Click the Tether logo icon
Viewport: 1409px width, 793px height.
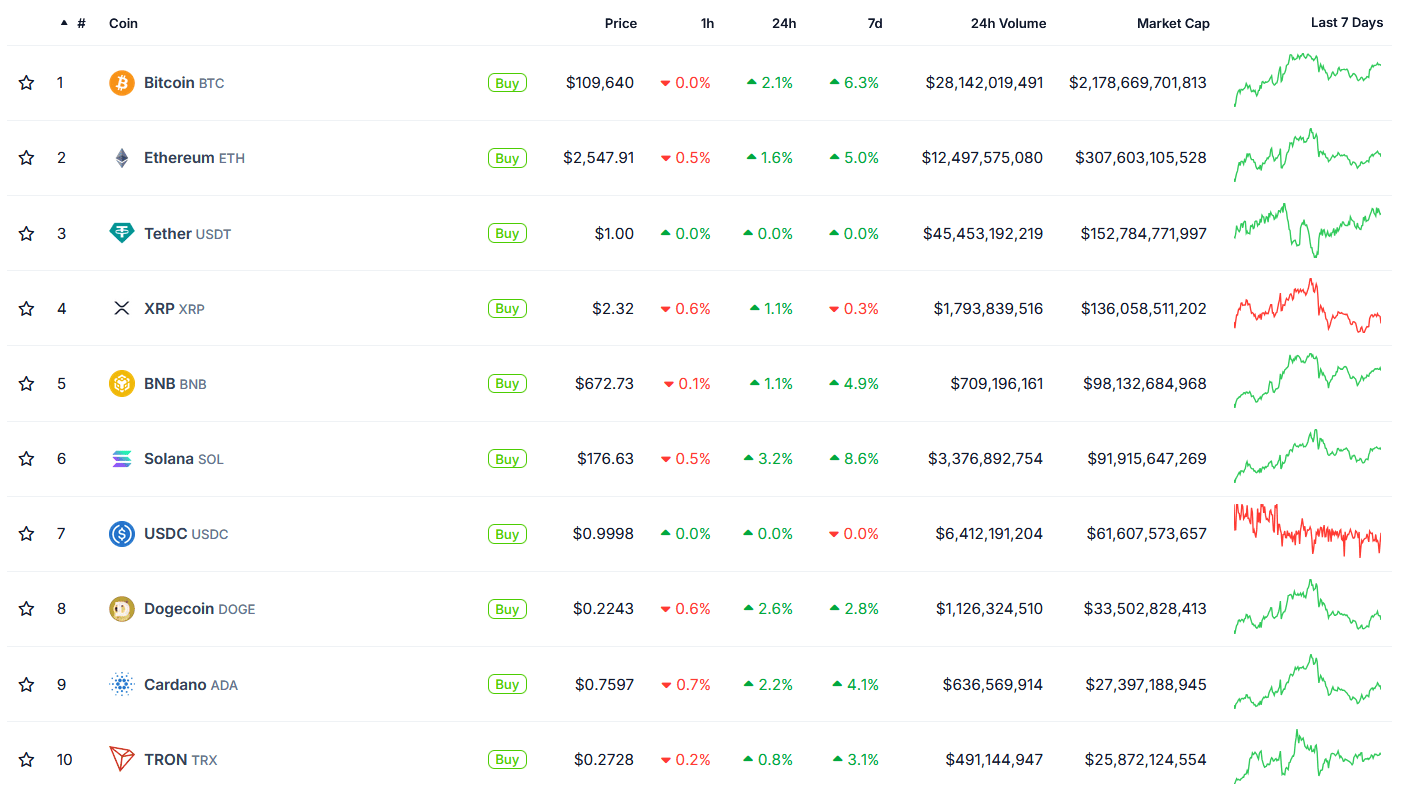(x=122, y=233)
